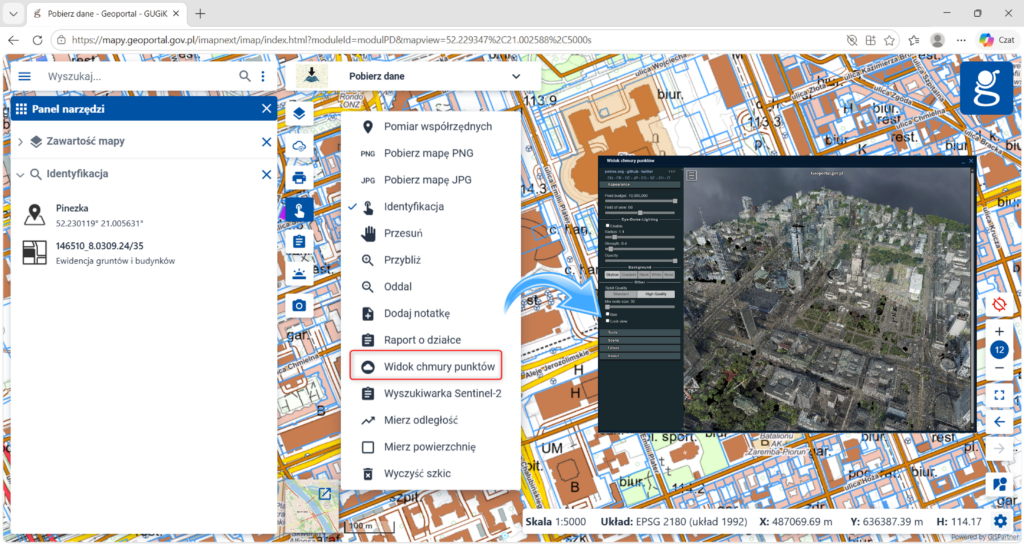This screenshot has height=544, width=1024.
Task: Open the clipboard report icon in toolbar
Action: point(299,241)
